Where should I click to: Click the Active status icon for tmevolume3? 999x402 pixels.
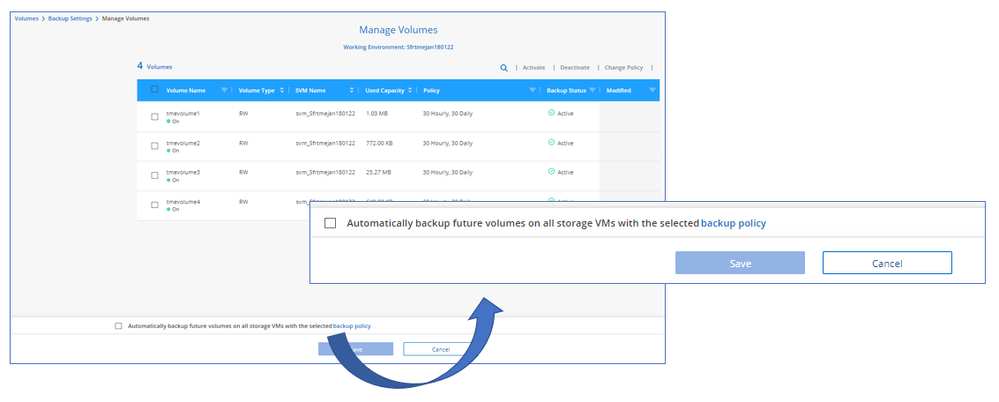tap(551, 172)
